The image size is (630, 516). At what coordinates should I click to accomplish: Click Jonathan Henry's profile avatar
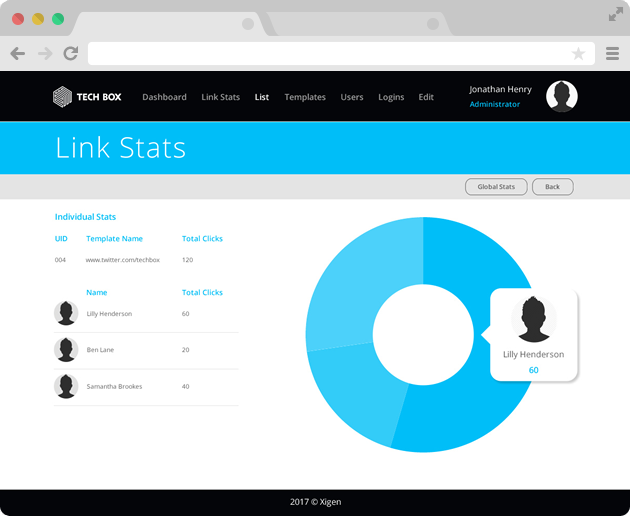[x=562, y=97]
